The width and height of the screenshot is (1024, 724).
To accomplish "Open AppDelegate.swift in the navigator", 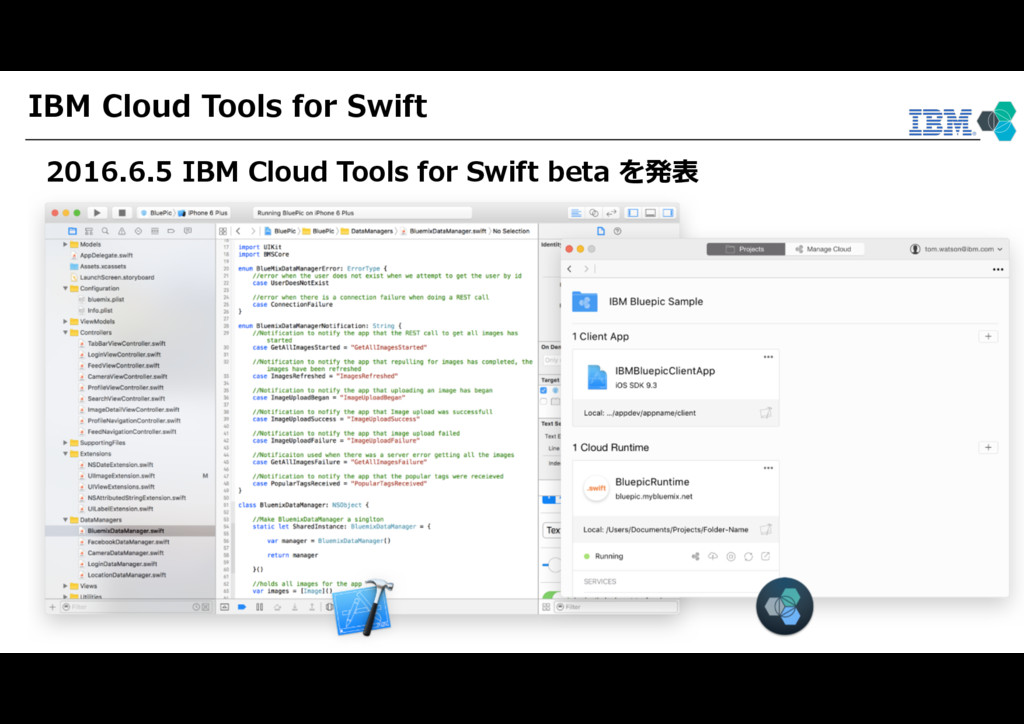I will pyautogui.click(x=106, y=255).
